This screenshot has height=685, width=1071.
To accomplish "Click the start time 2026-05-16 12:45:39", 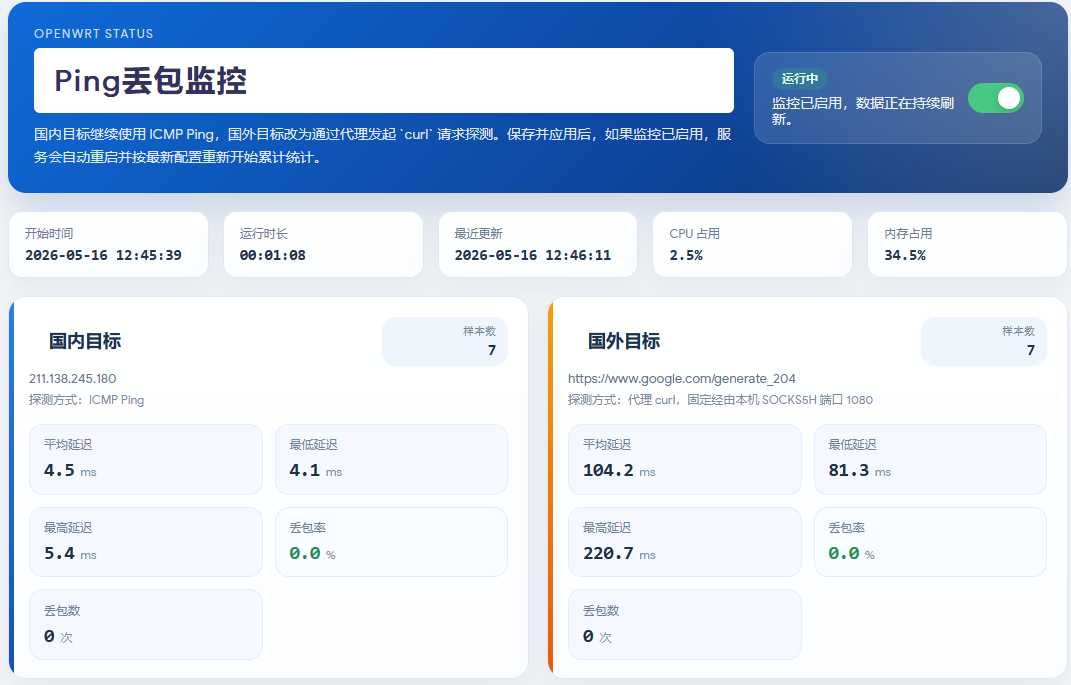I will point(103,255).
